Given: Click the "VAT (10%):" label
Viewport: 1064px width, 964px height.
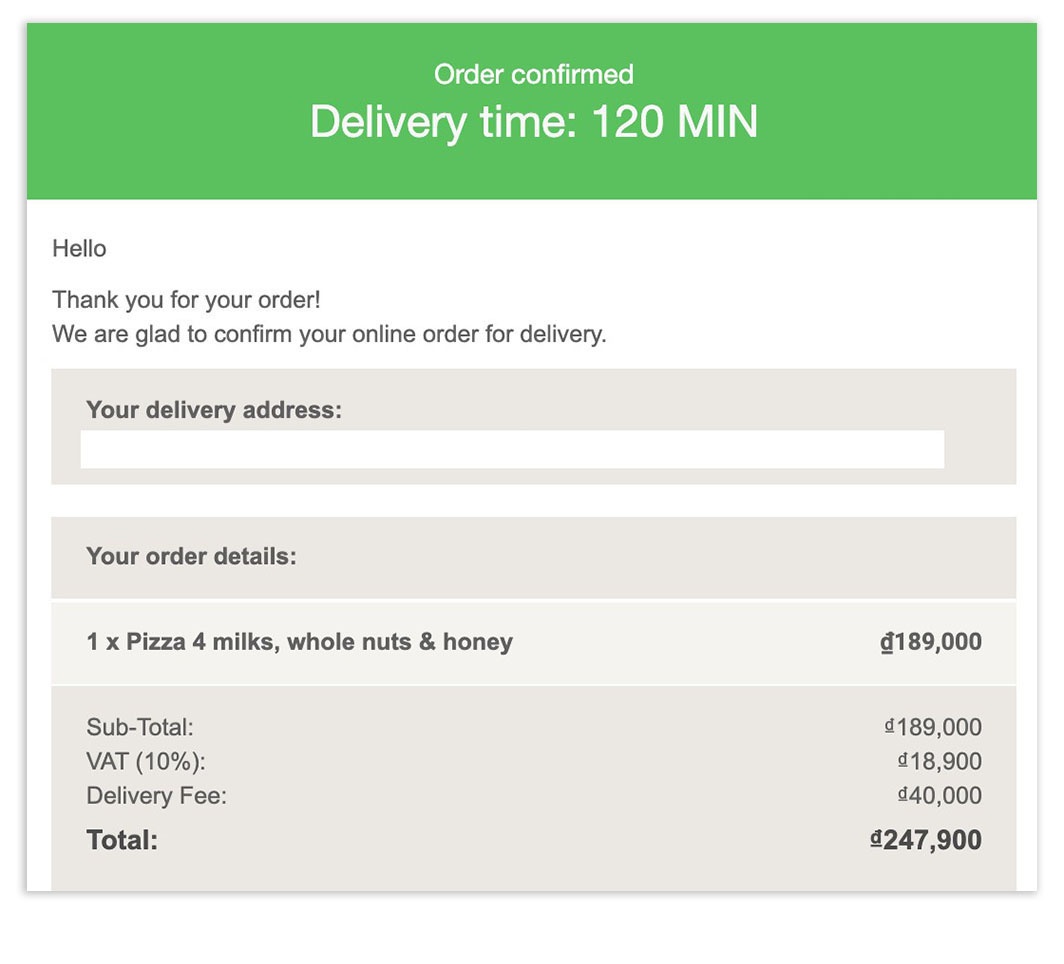Looking at the screenshot, I should (146, 762).
